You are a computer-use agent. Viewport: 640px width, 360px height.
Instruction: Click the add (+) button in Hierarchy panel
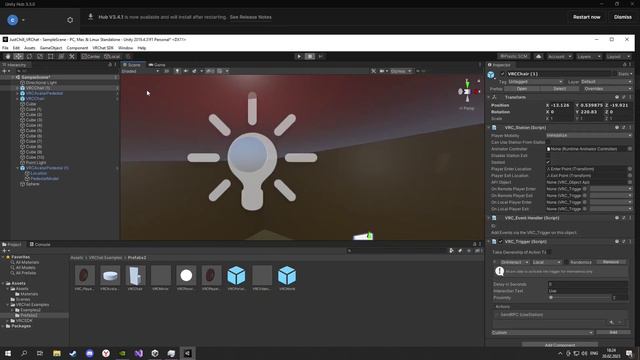[4, 71]
